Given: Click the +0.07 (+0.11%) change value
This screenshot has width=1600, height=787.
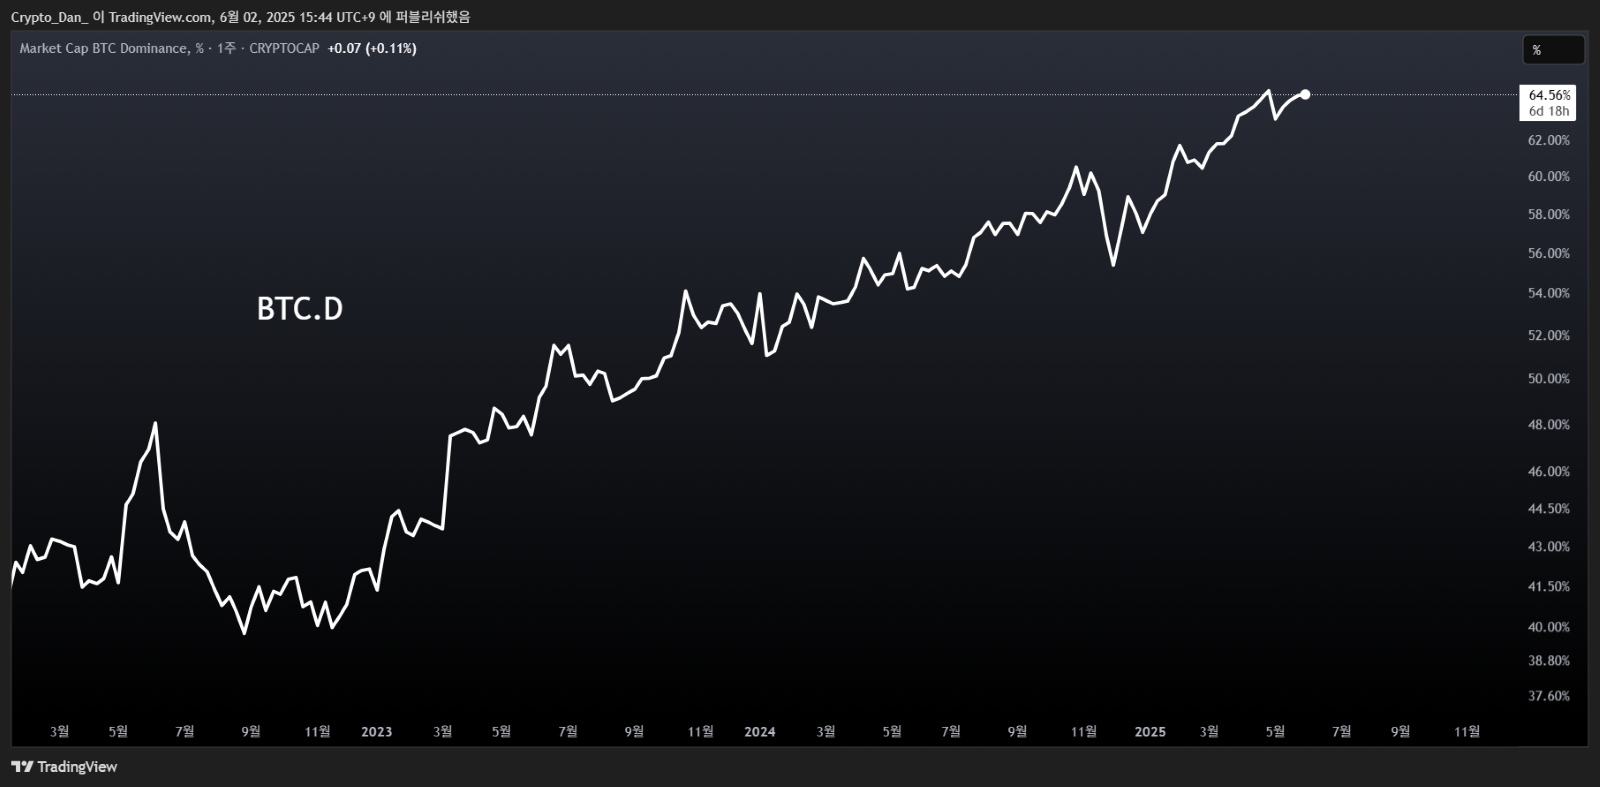Looking at the screenshot, I should 372,48.
